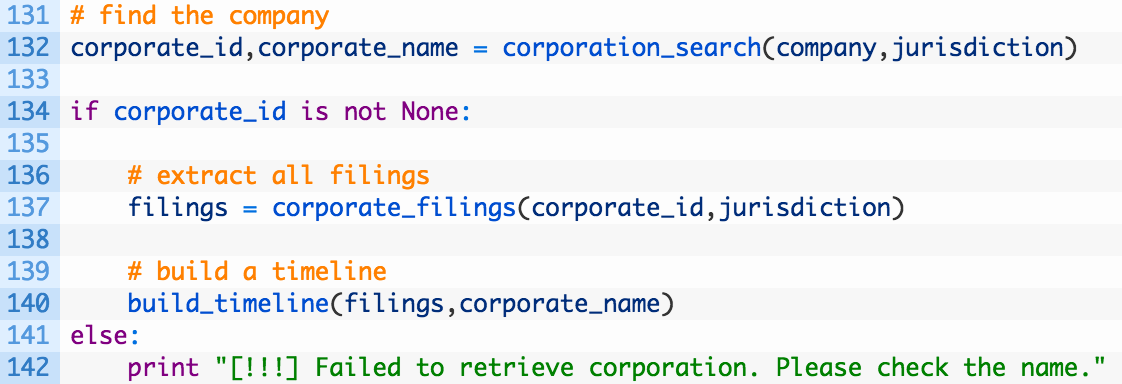
Task: Select line number 132 in the gutter
Action: coord(29,48)
